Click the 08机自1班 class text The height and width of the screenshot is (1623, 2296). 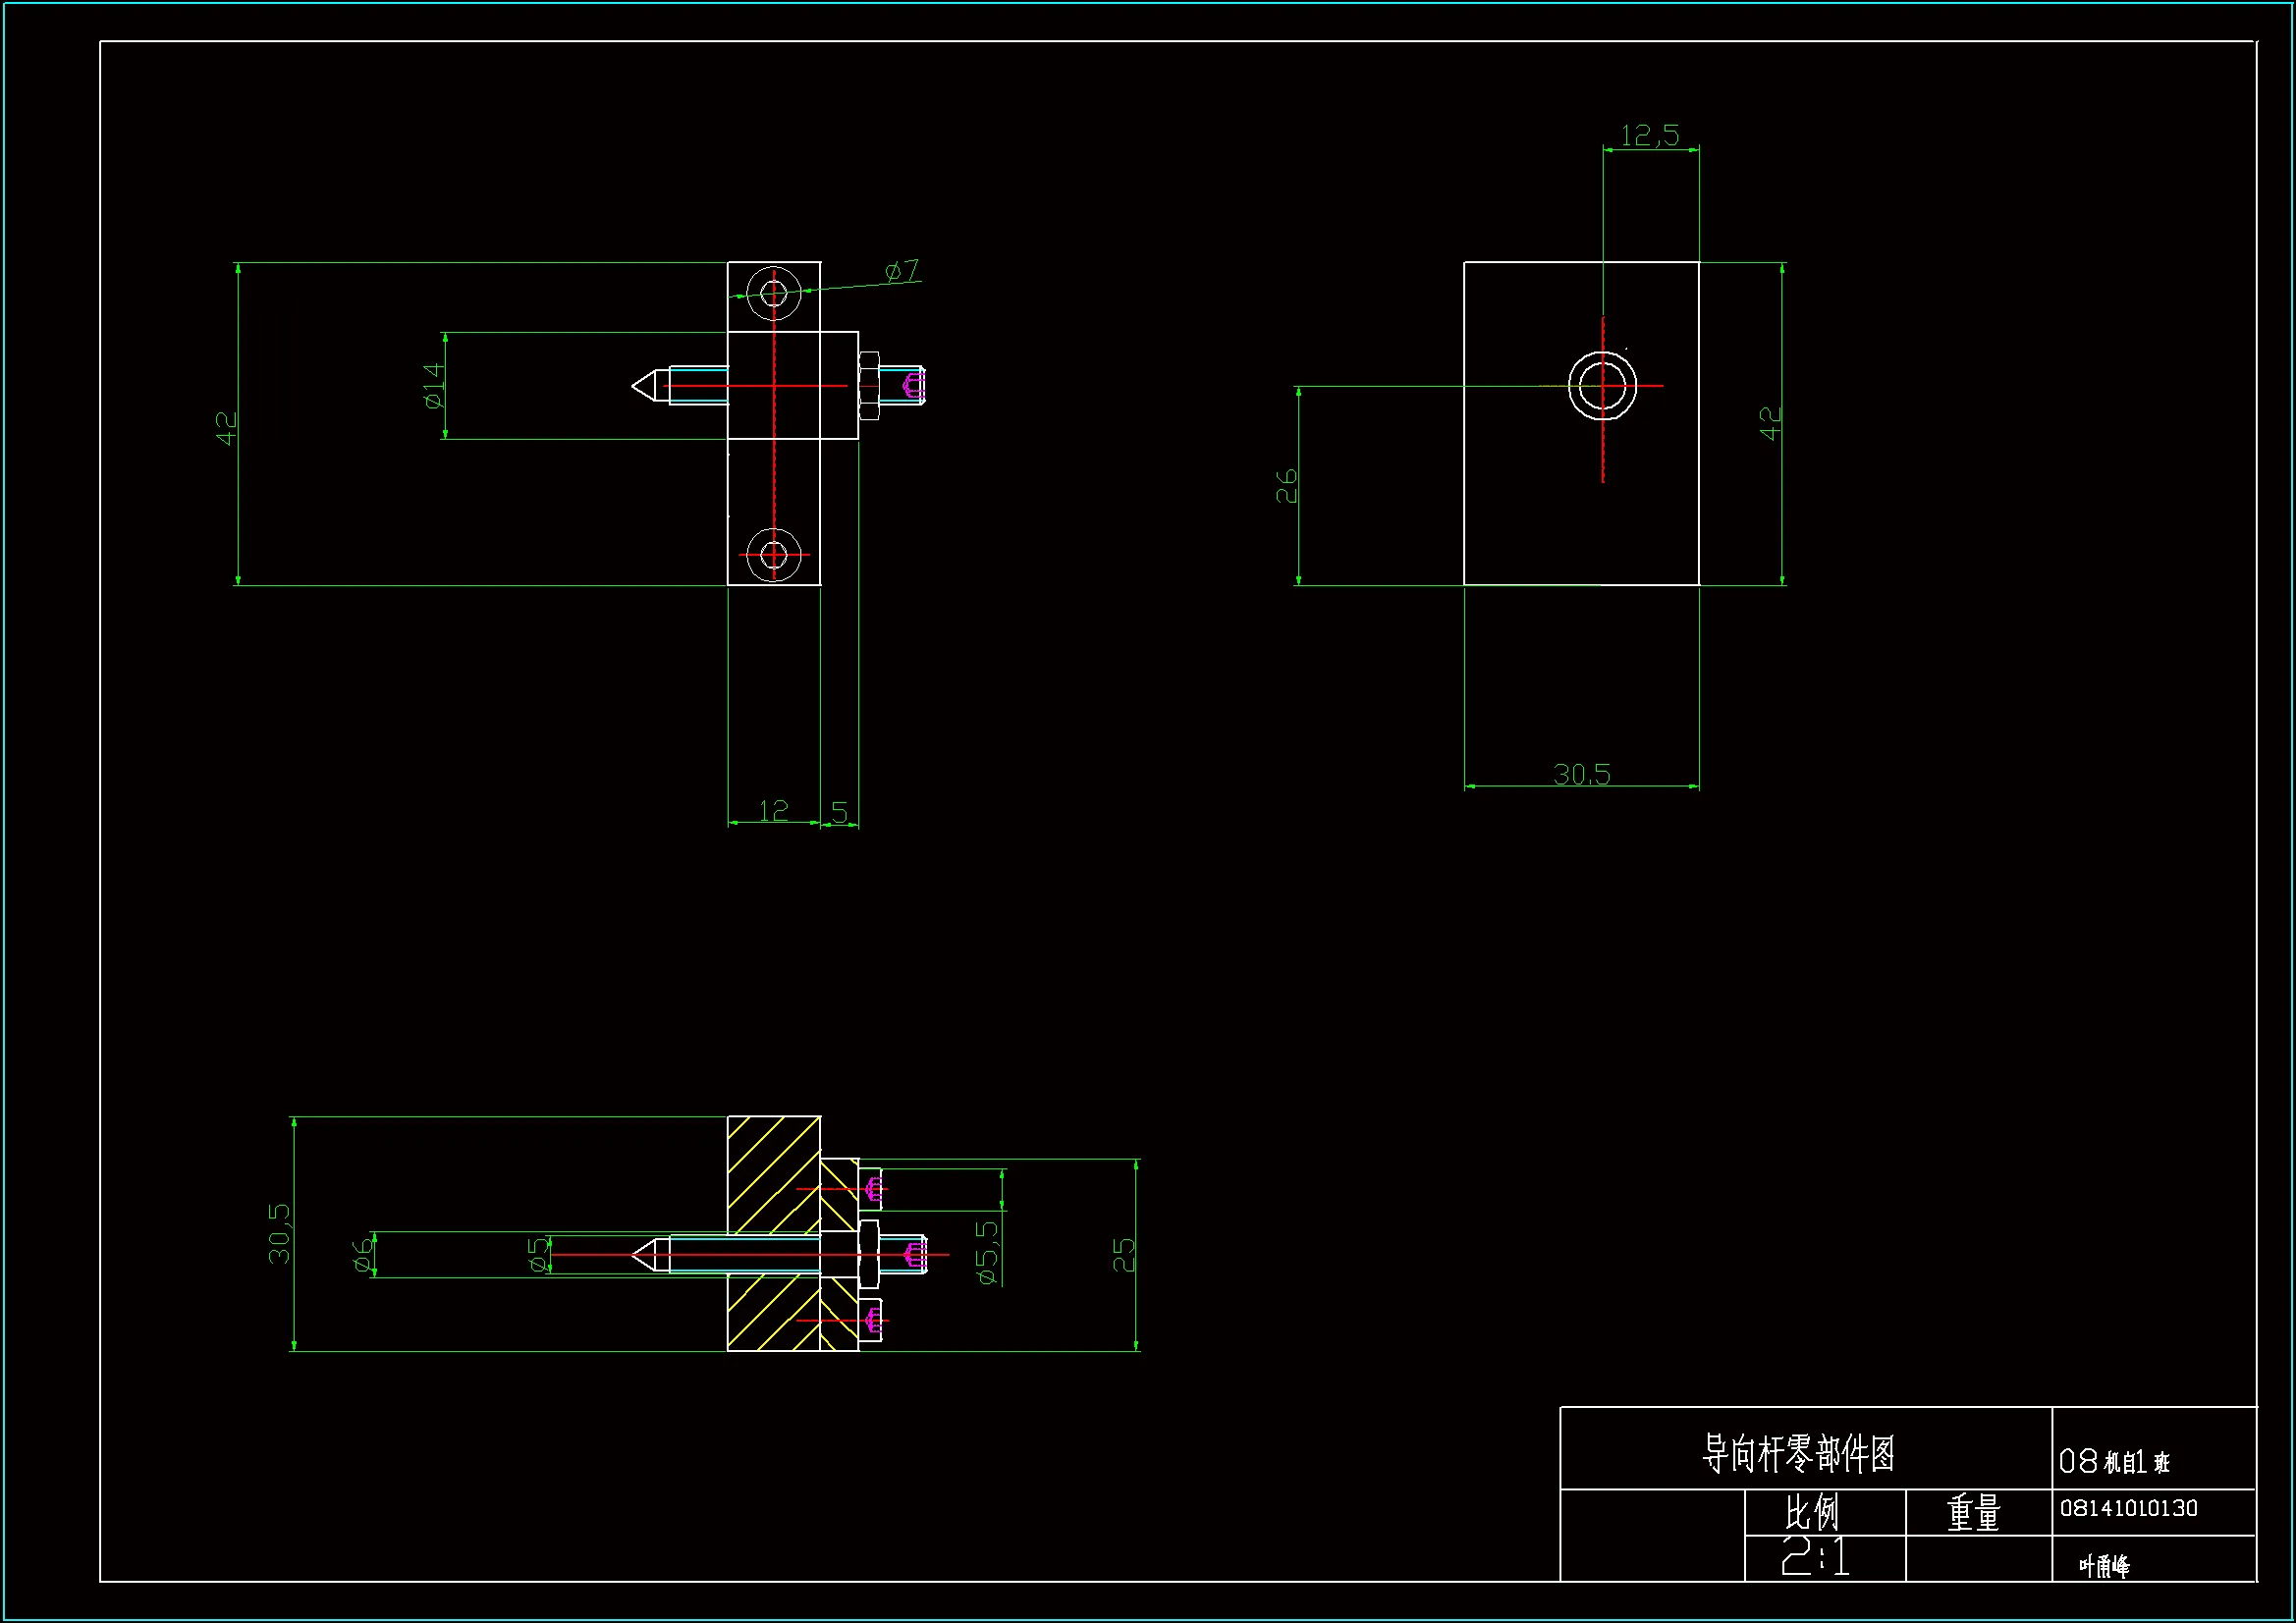(x=2114, y=1462)
